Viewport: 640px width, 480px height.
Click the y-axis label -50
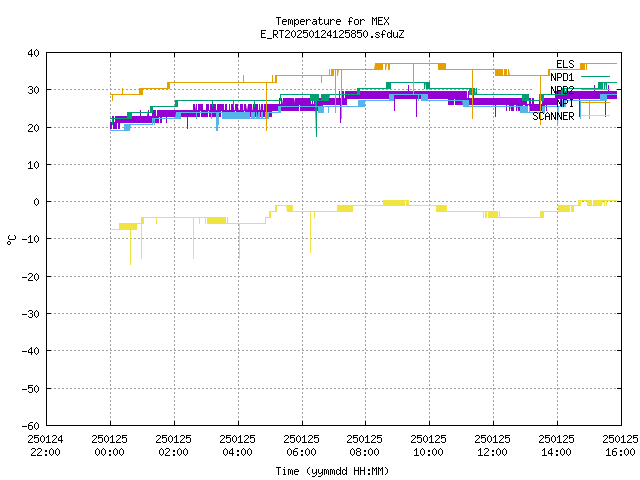click(x=31, y=389)
